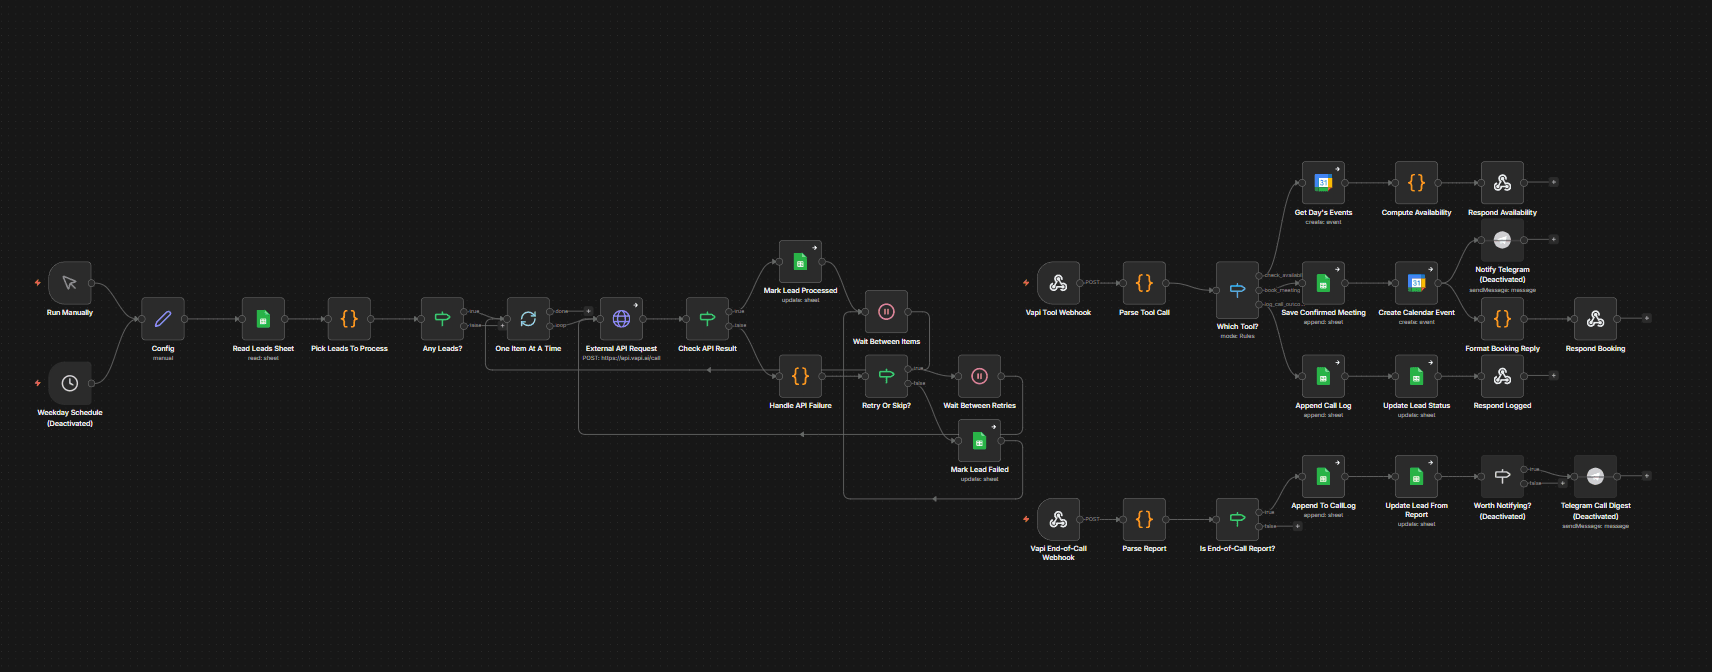
Task: Select the Check API Result node
Action: (x=707, y=319)
